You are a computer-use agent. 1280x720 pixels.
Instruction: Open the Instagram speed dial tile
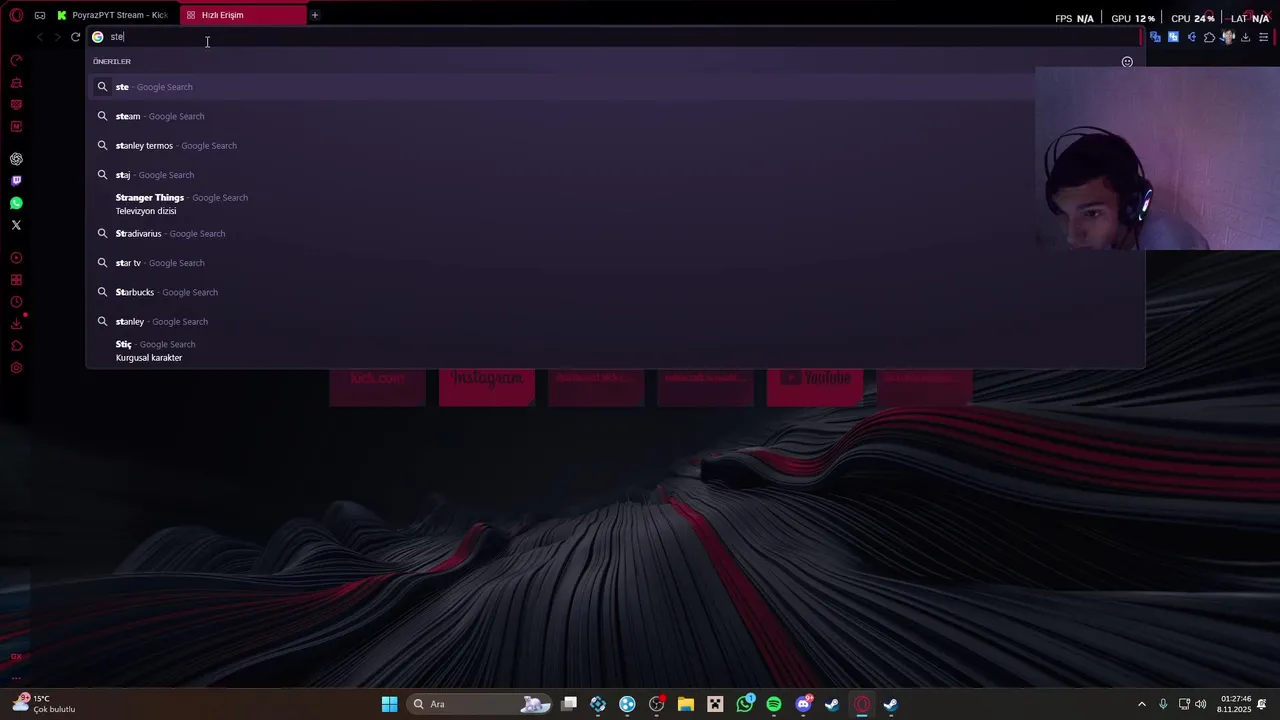pos(487,386)
